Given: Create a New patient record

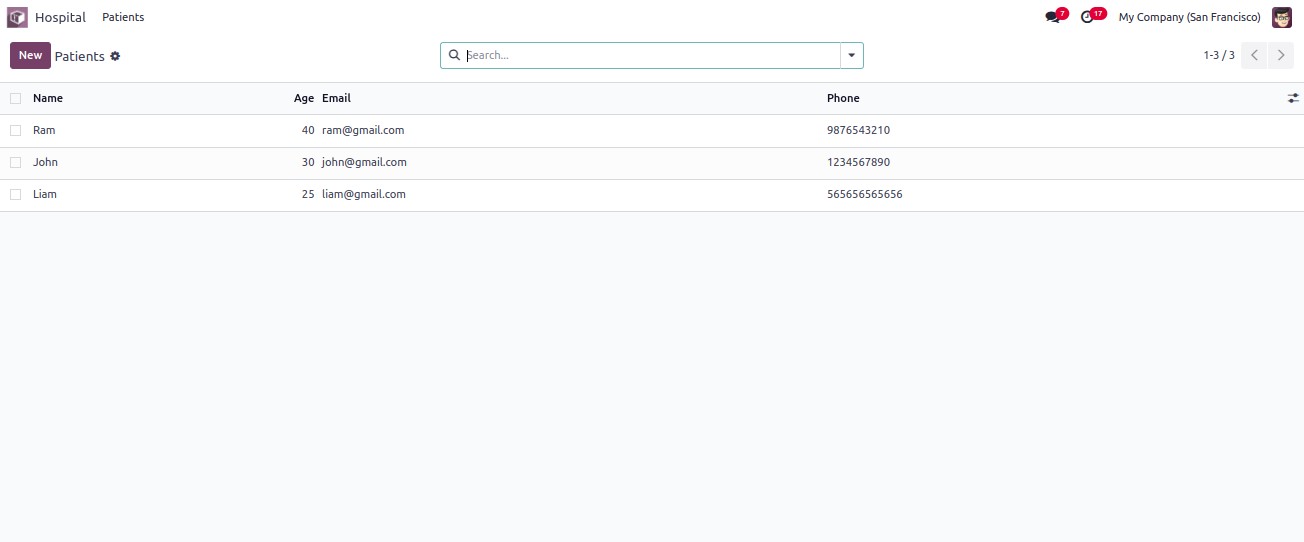Looking at the screenshot, I should pyautogui.click(x=30, y=55).
